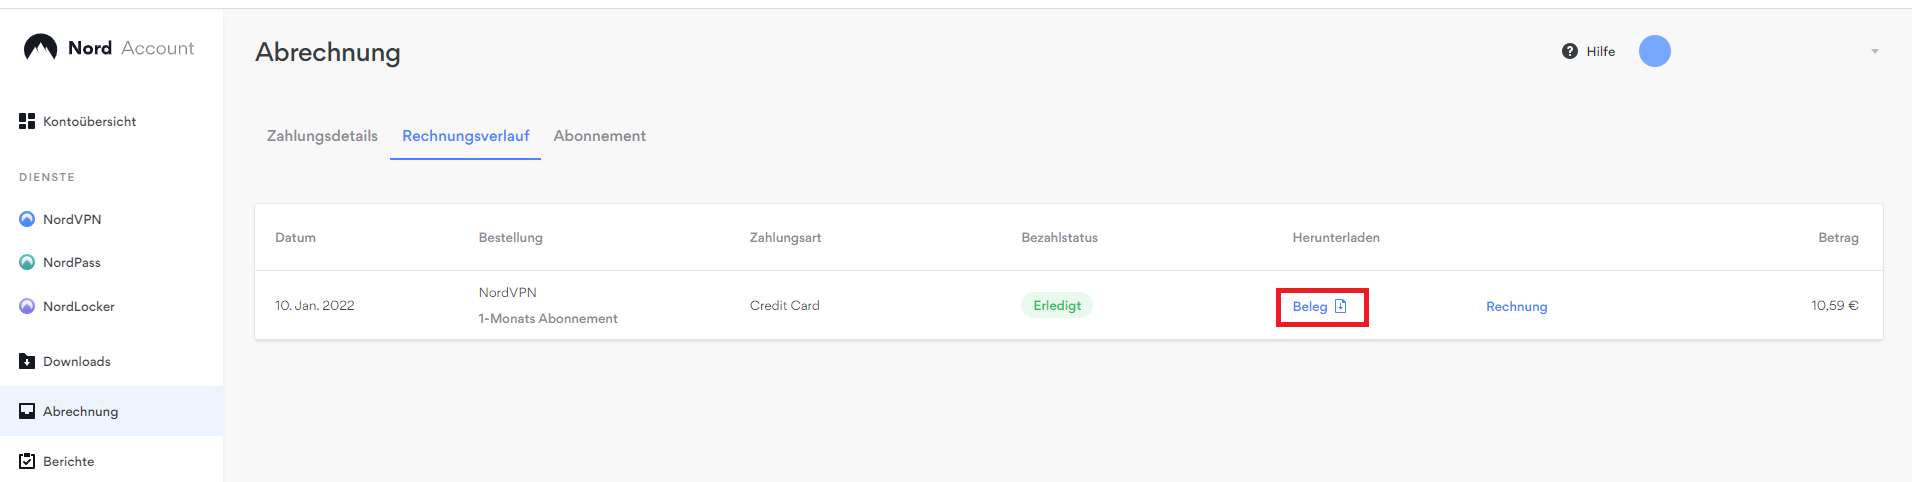Click the Hilfe help link text
This screenshot has height=482, width=1912.
(1600, 52)
